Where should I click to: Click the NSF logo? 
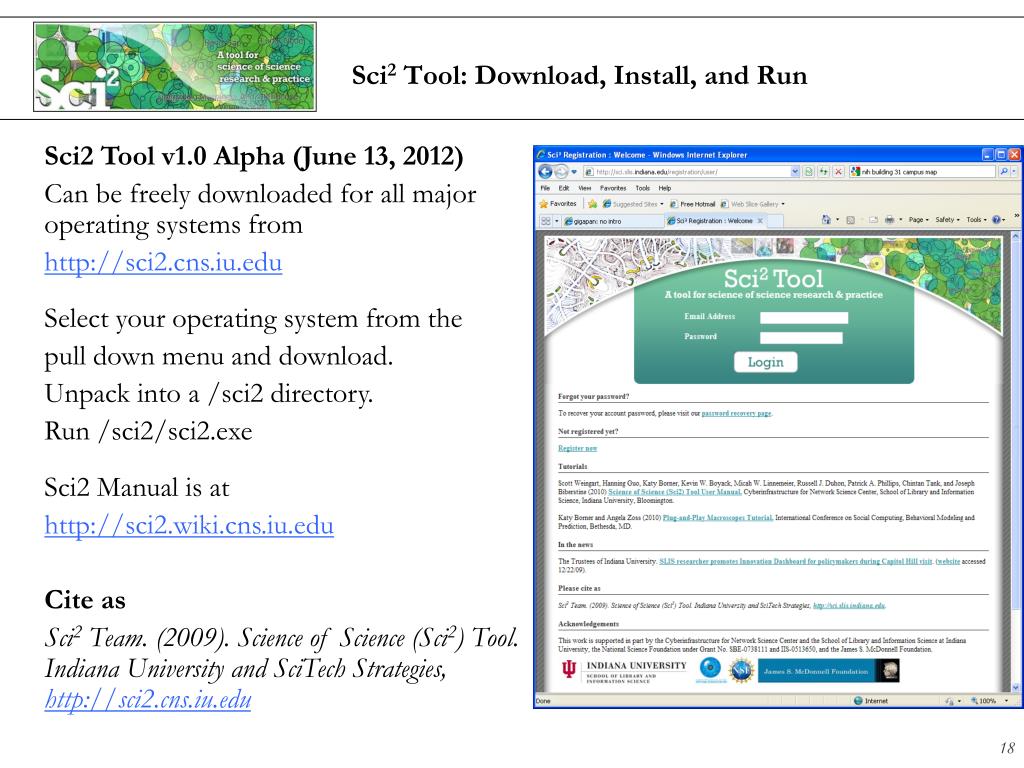pos(741,670)
